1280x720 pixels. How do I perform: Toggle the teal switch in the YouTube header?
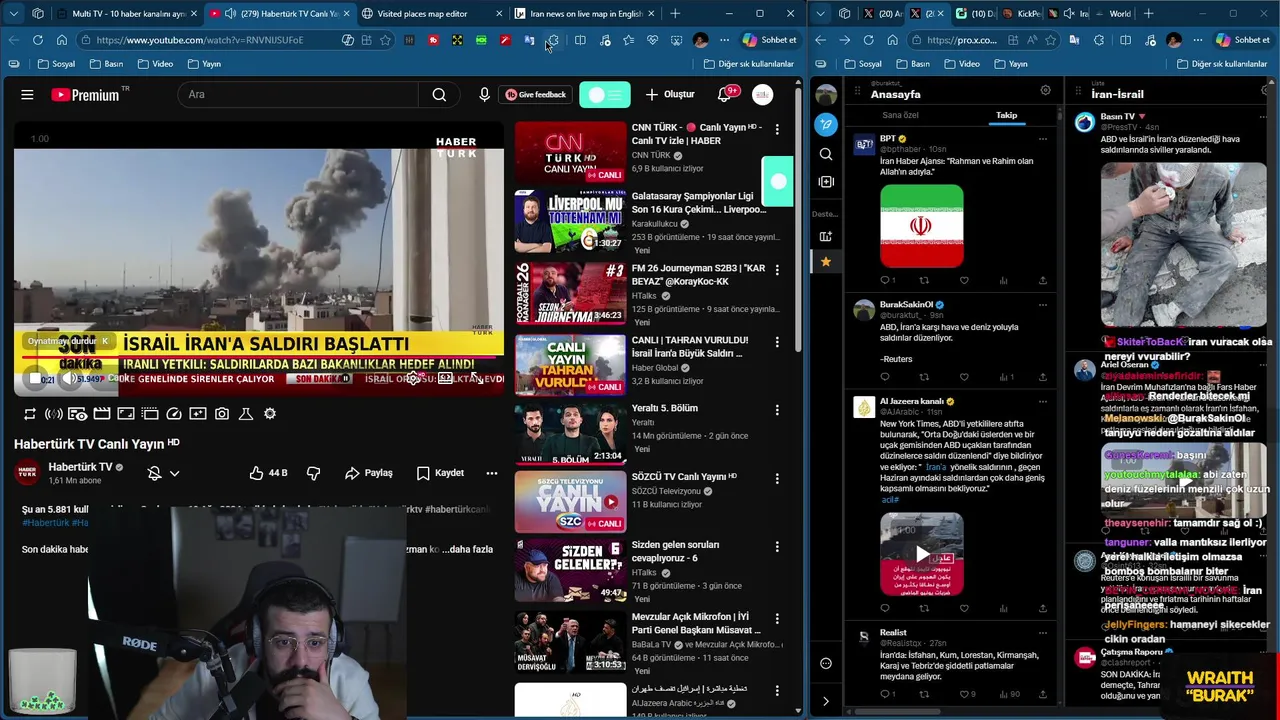click(x=605, y=94)
